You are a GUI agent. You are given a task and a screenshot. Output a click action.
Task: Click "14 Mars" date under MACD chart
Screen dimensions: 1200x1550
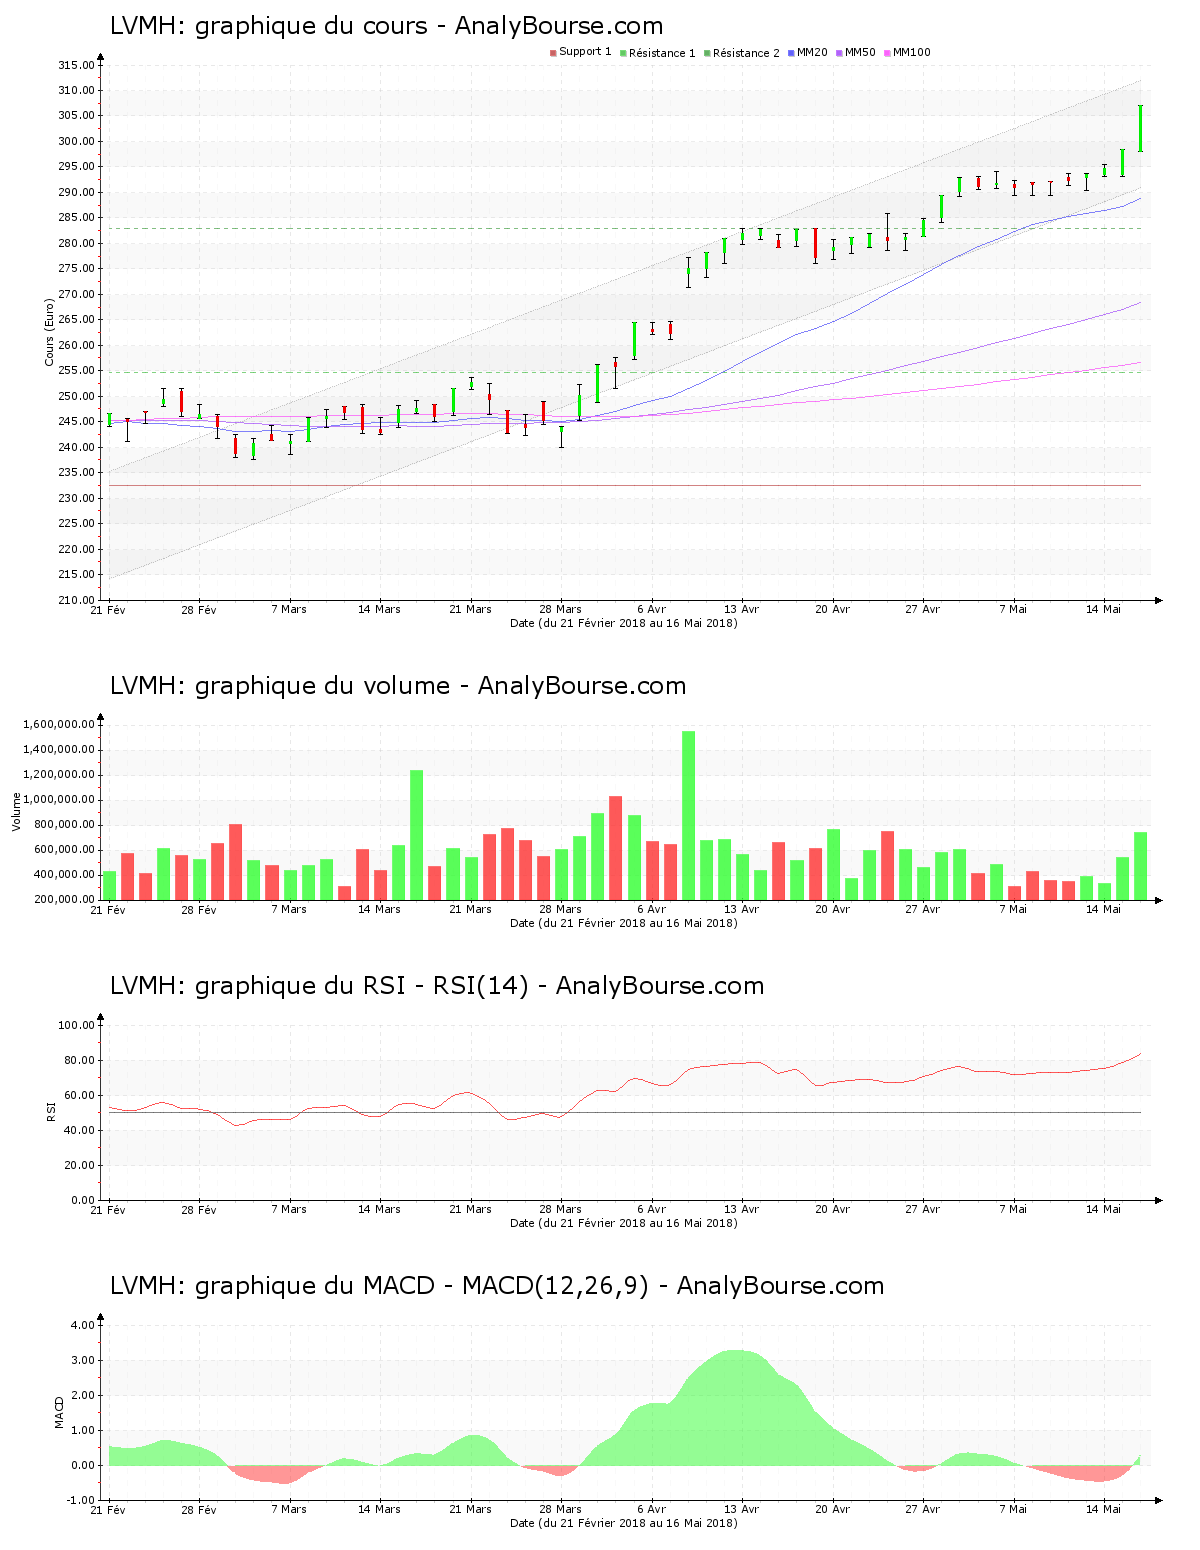click(379, 1509)
